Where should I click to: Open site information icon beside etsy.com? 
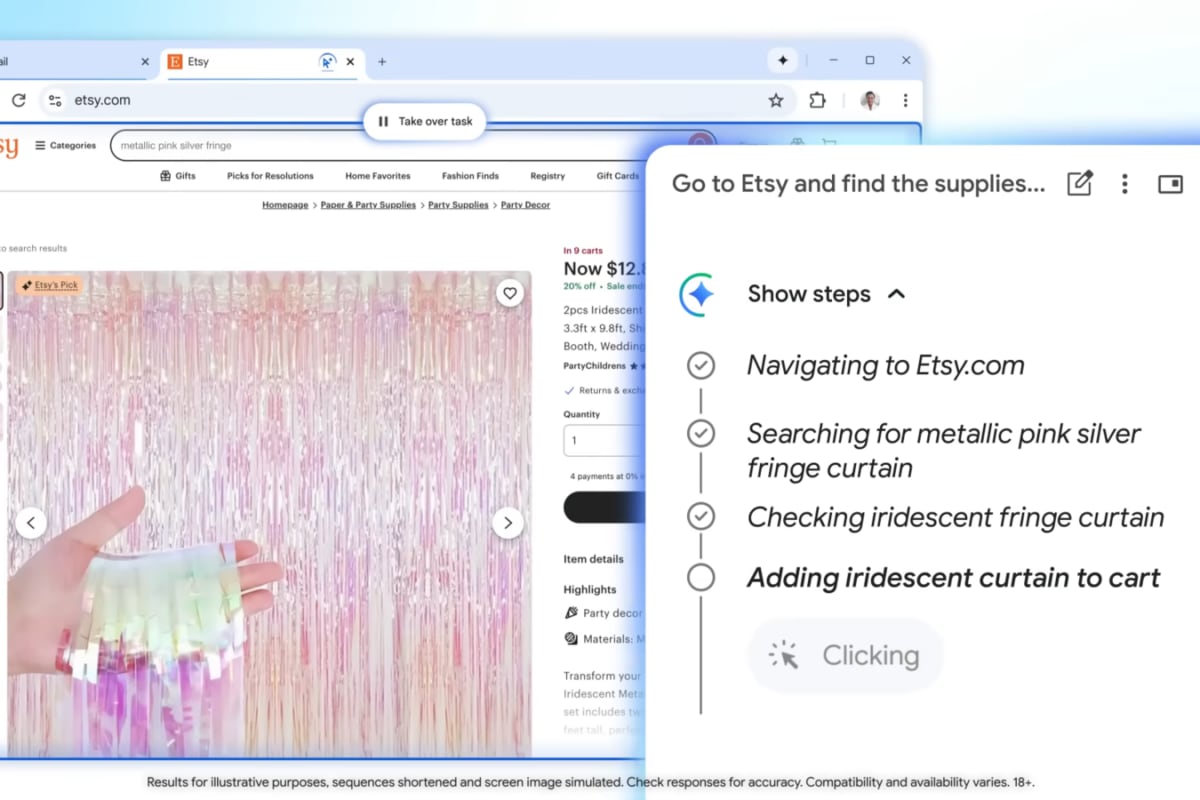click(x=55, y=100)
